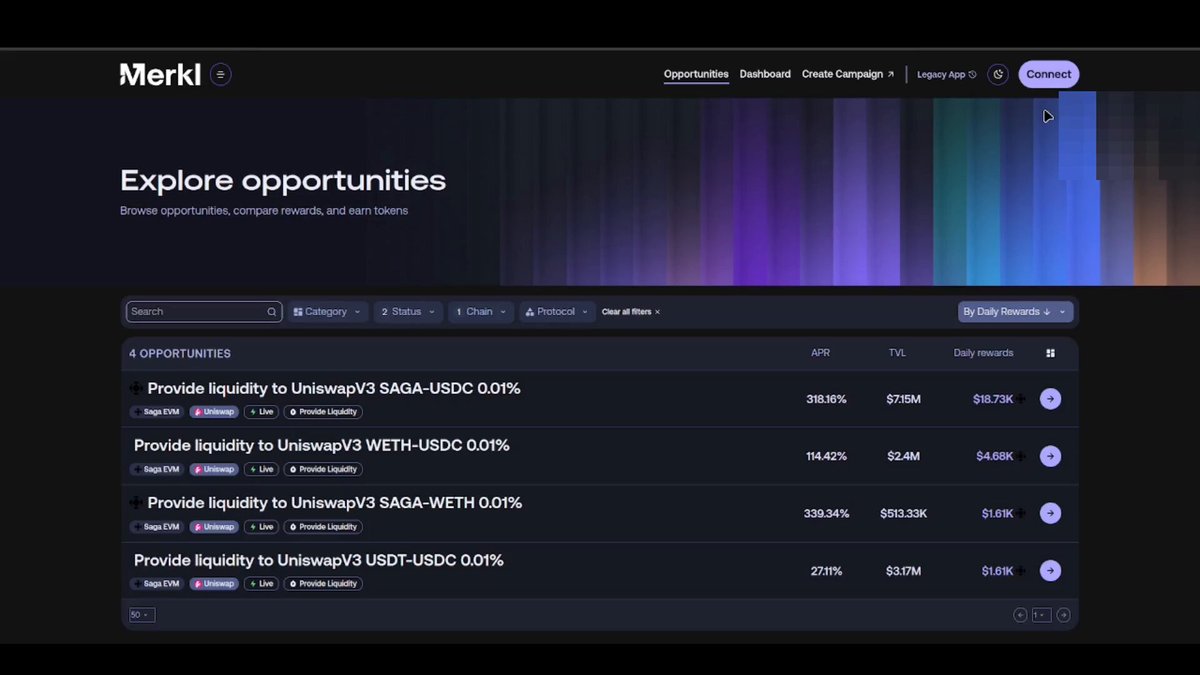Click the Connect wallet button
1200x675 pixels.
click(1049, 74)
